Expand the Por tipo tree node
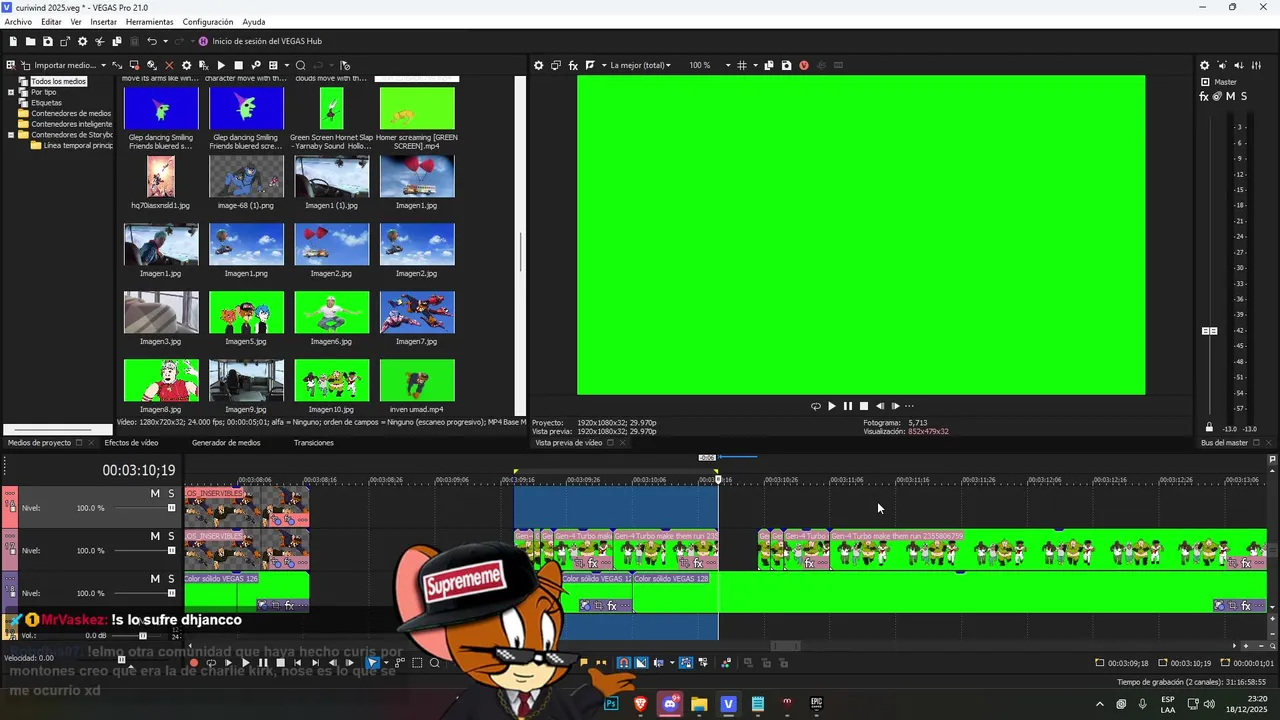 point(11,92)
